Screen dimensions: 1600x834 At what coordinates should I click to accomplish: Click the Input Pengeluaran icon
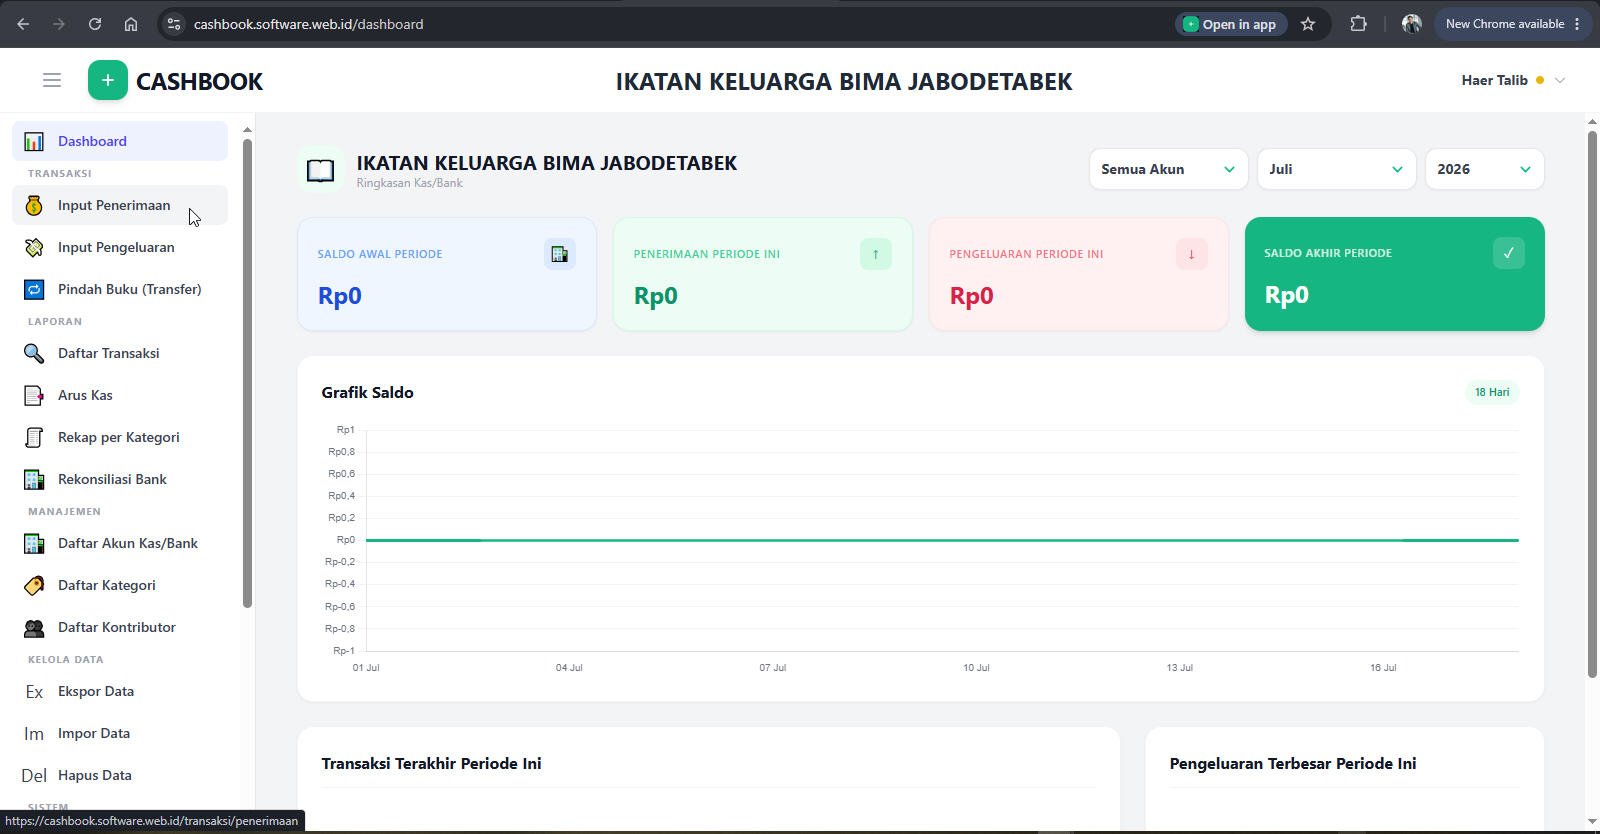click(x=34, y=247)
